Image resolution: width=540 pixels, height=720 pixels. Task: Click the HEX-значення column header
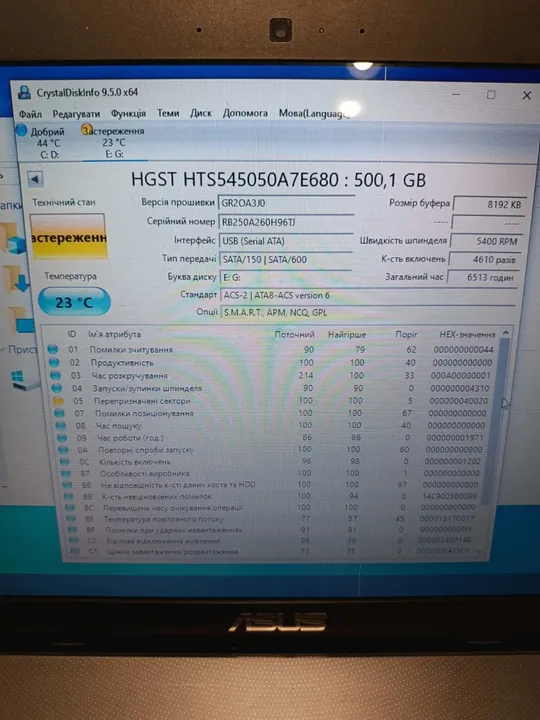point(467,335)
